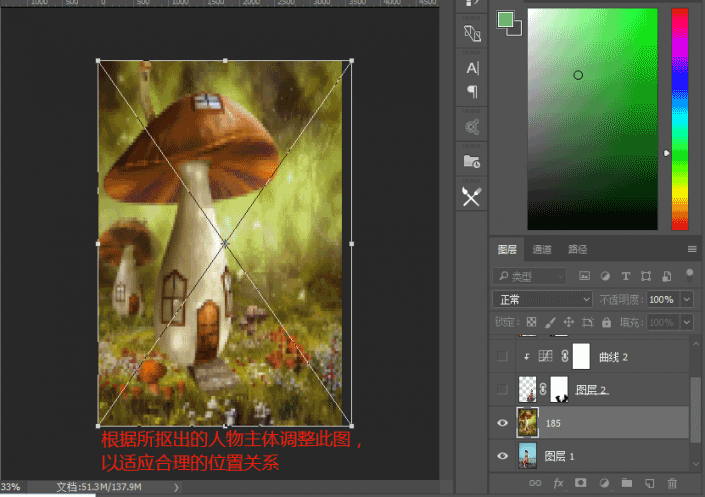The height and width of the screenshot is (497, 705).
Task: Add layer mask icon
Action: pos(580,483)
